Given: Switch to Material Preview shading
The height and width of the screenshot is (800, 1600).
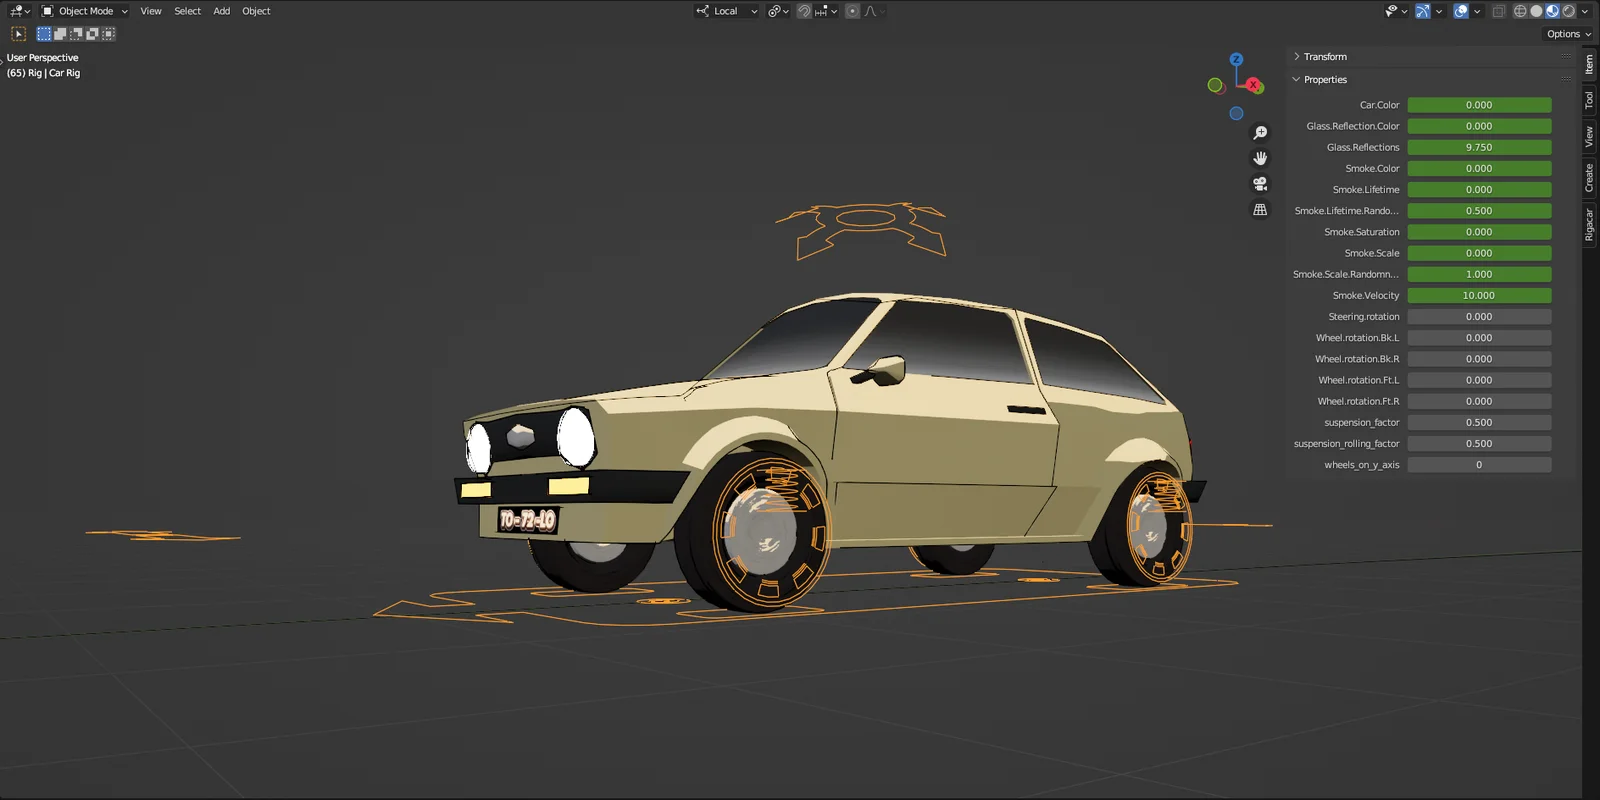Looking at the screenshot, I should click(1552, 11).
